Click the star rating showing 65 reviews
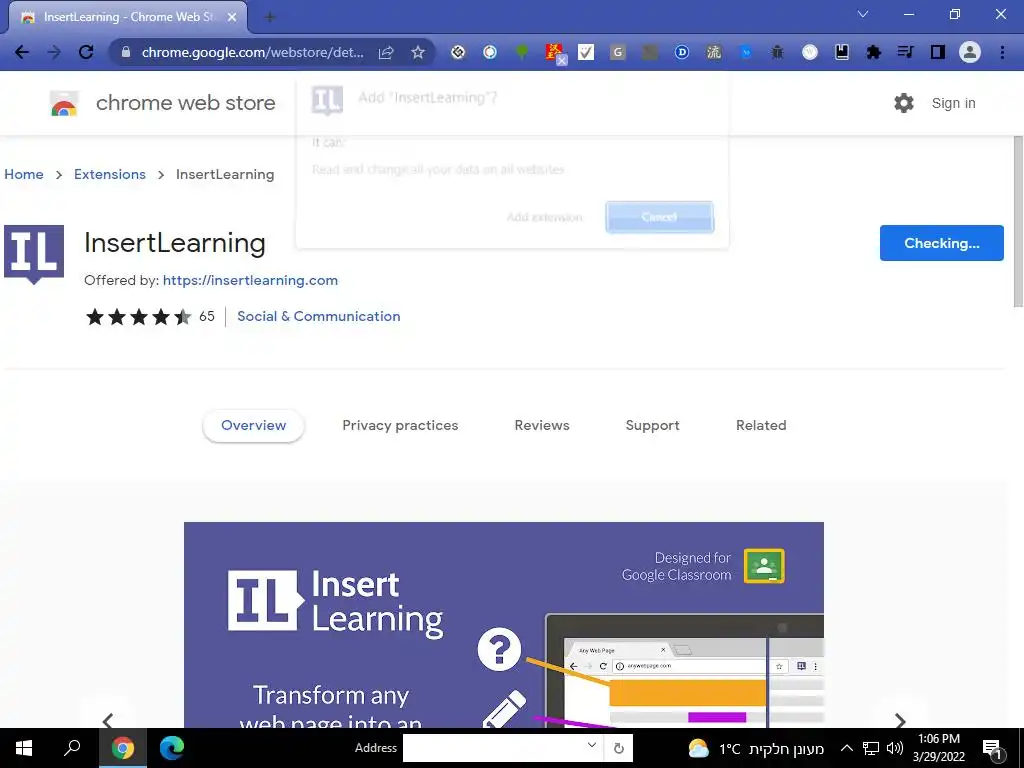 coord(150,317)
